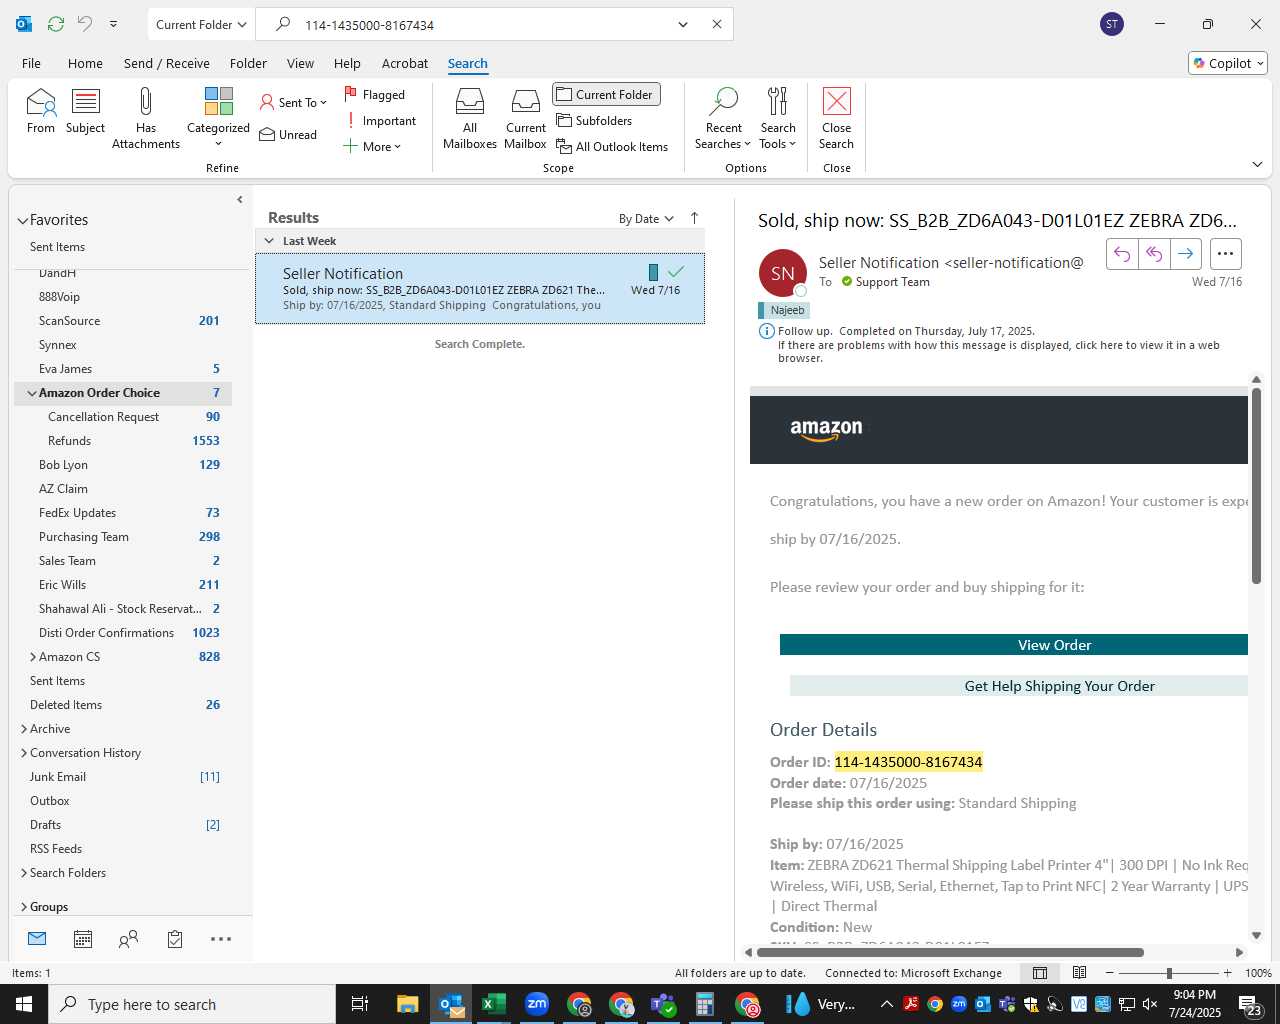Open Copilot button

pos(1228,63)
